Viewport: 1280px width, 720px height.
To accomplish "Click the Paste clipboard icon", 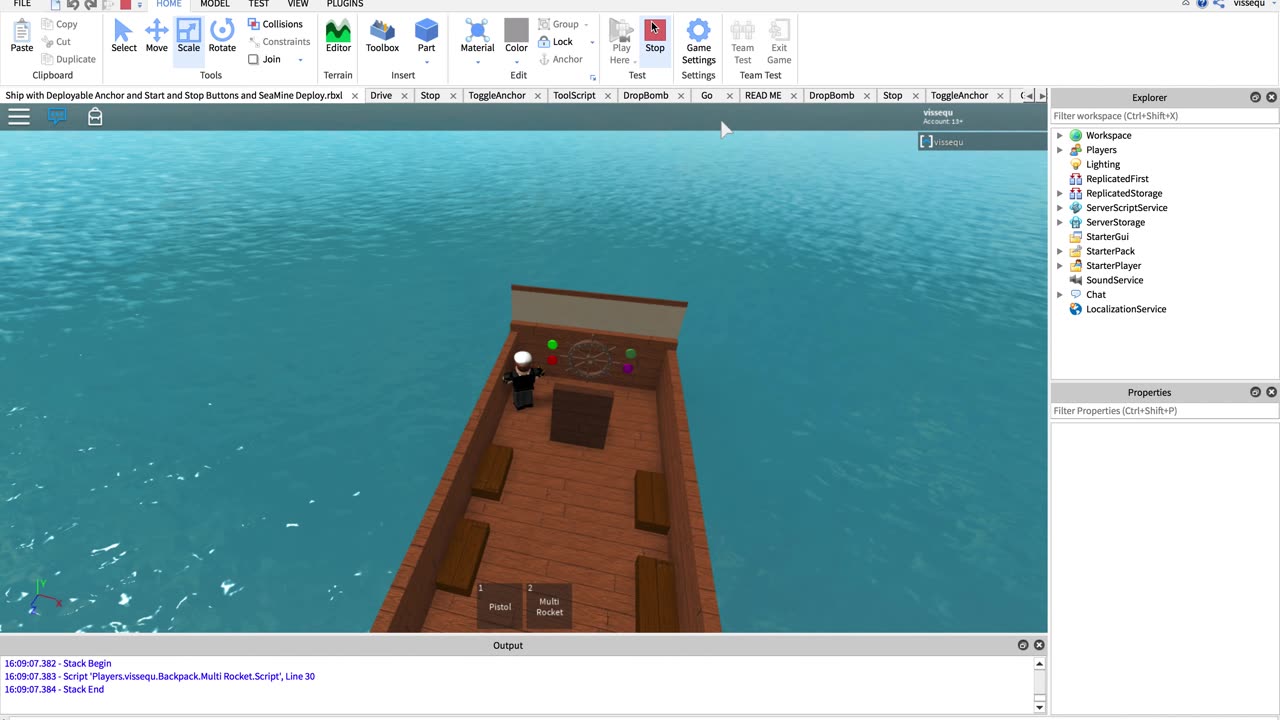I will tap(22, 36).
